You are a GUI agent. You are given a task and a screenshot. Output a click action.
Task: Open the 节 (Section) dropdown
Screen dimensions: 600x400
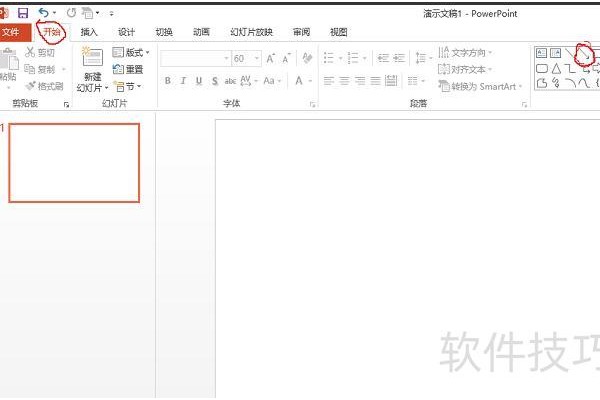coord(128,87)
